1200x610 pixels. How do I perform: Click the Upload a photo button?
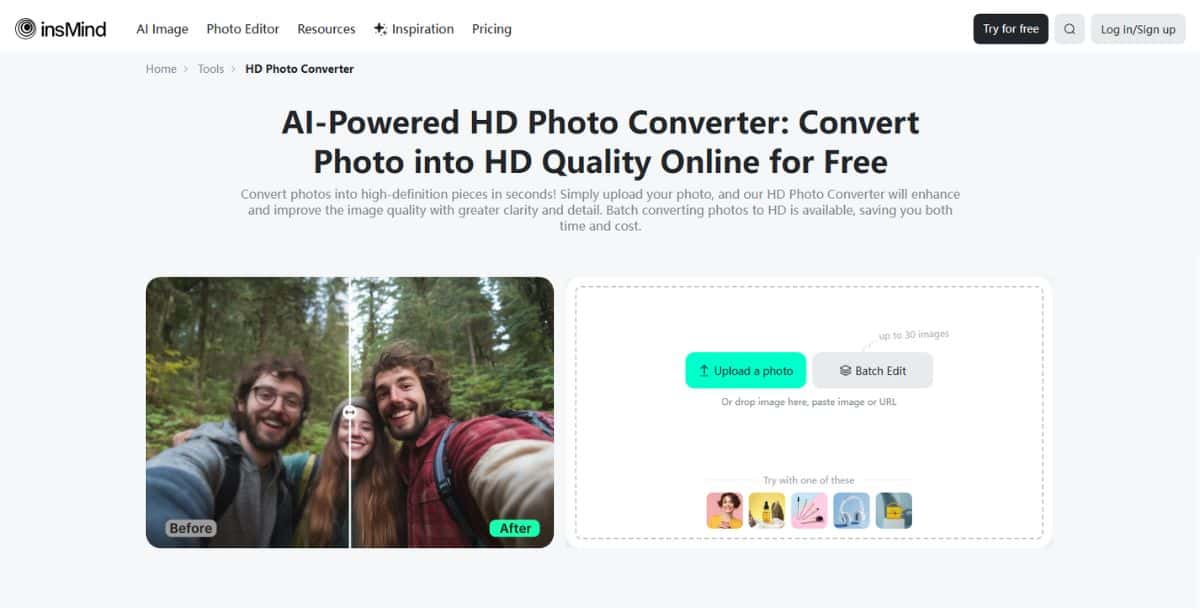(x=746, y=370)
